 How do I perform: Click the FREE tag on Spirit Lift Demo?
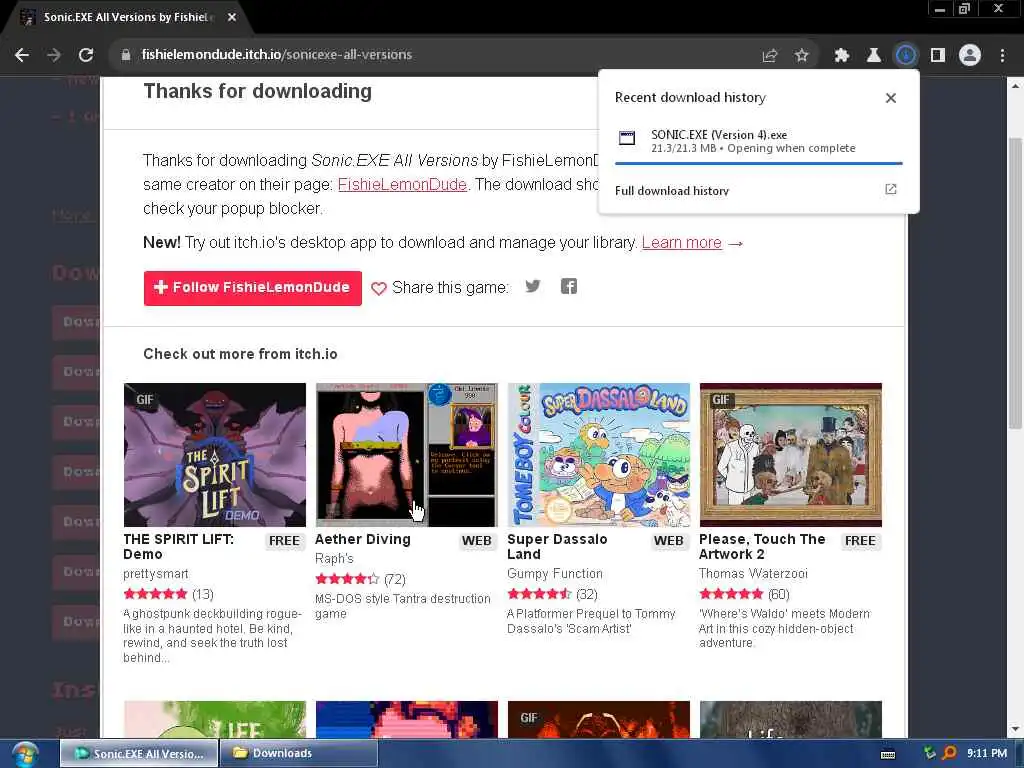(284, 541)
